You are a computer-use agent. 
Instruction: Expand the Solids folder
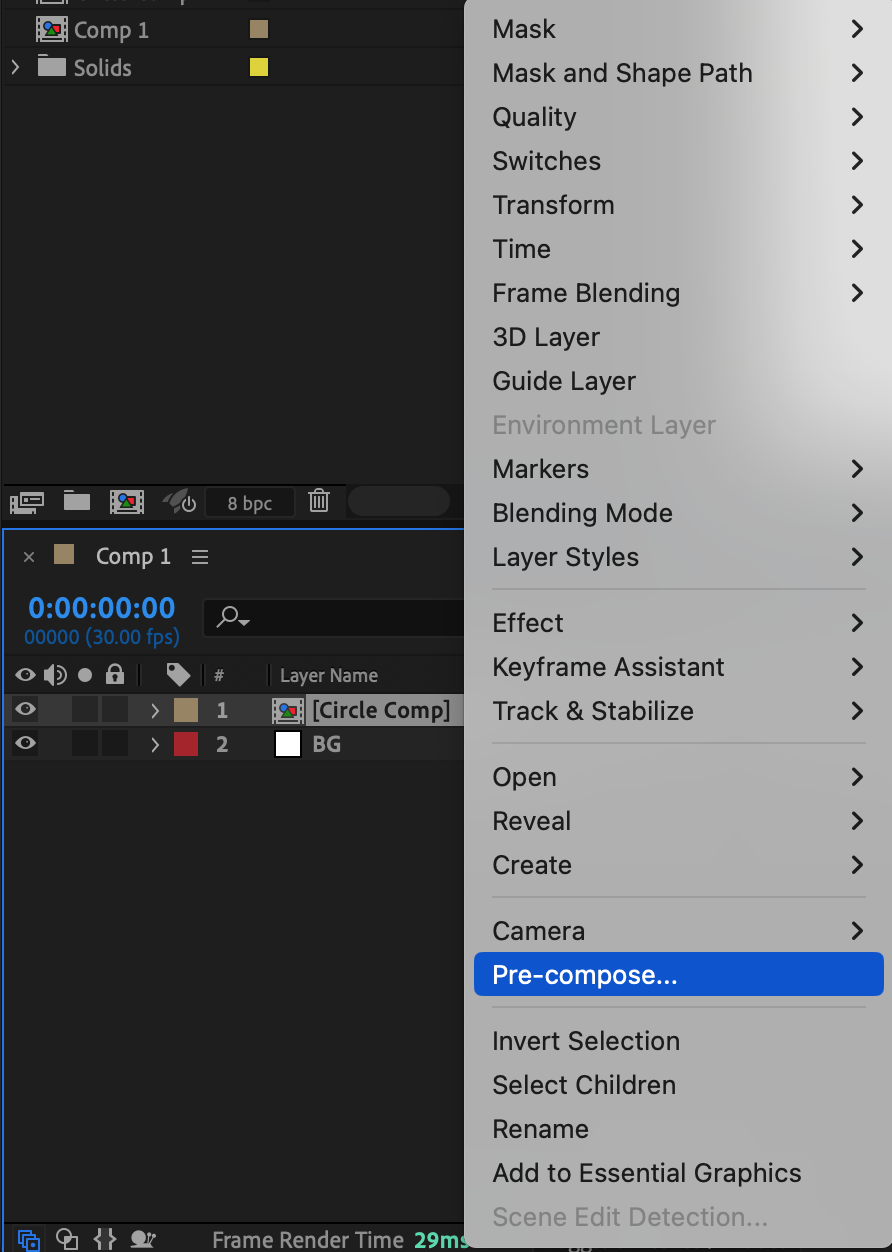click(x=15, y=68)
